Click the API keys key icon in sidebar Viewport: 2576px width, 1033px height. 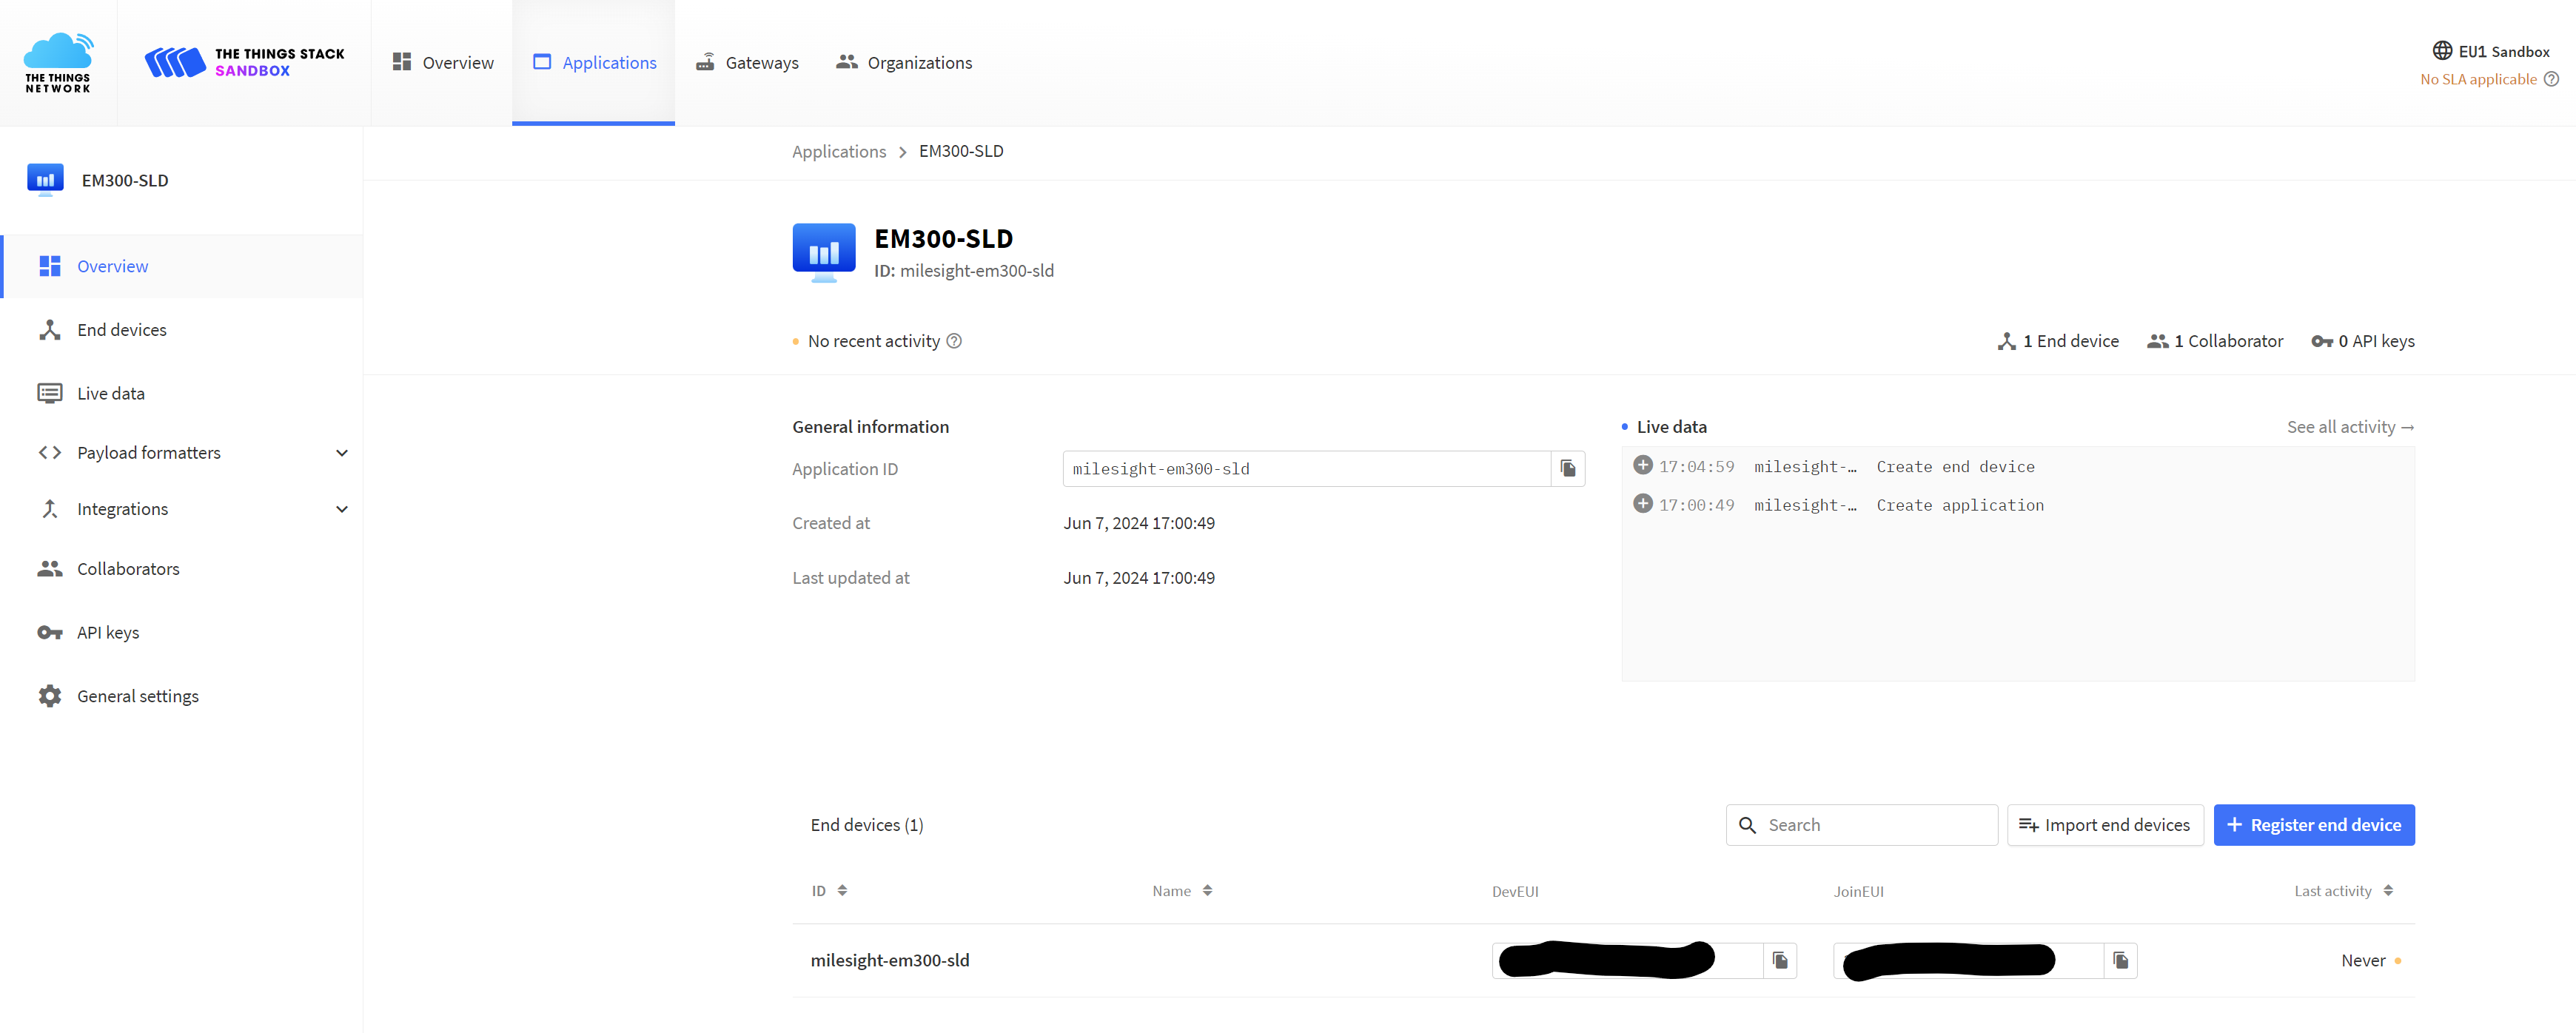click(50, 632)
